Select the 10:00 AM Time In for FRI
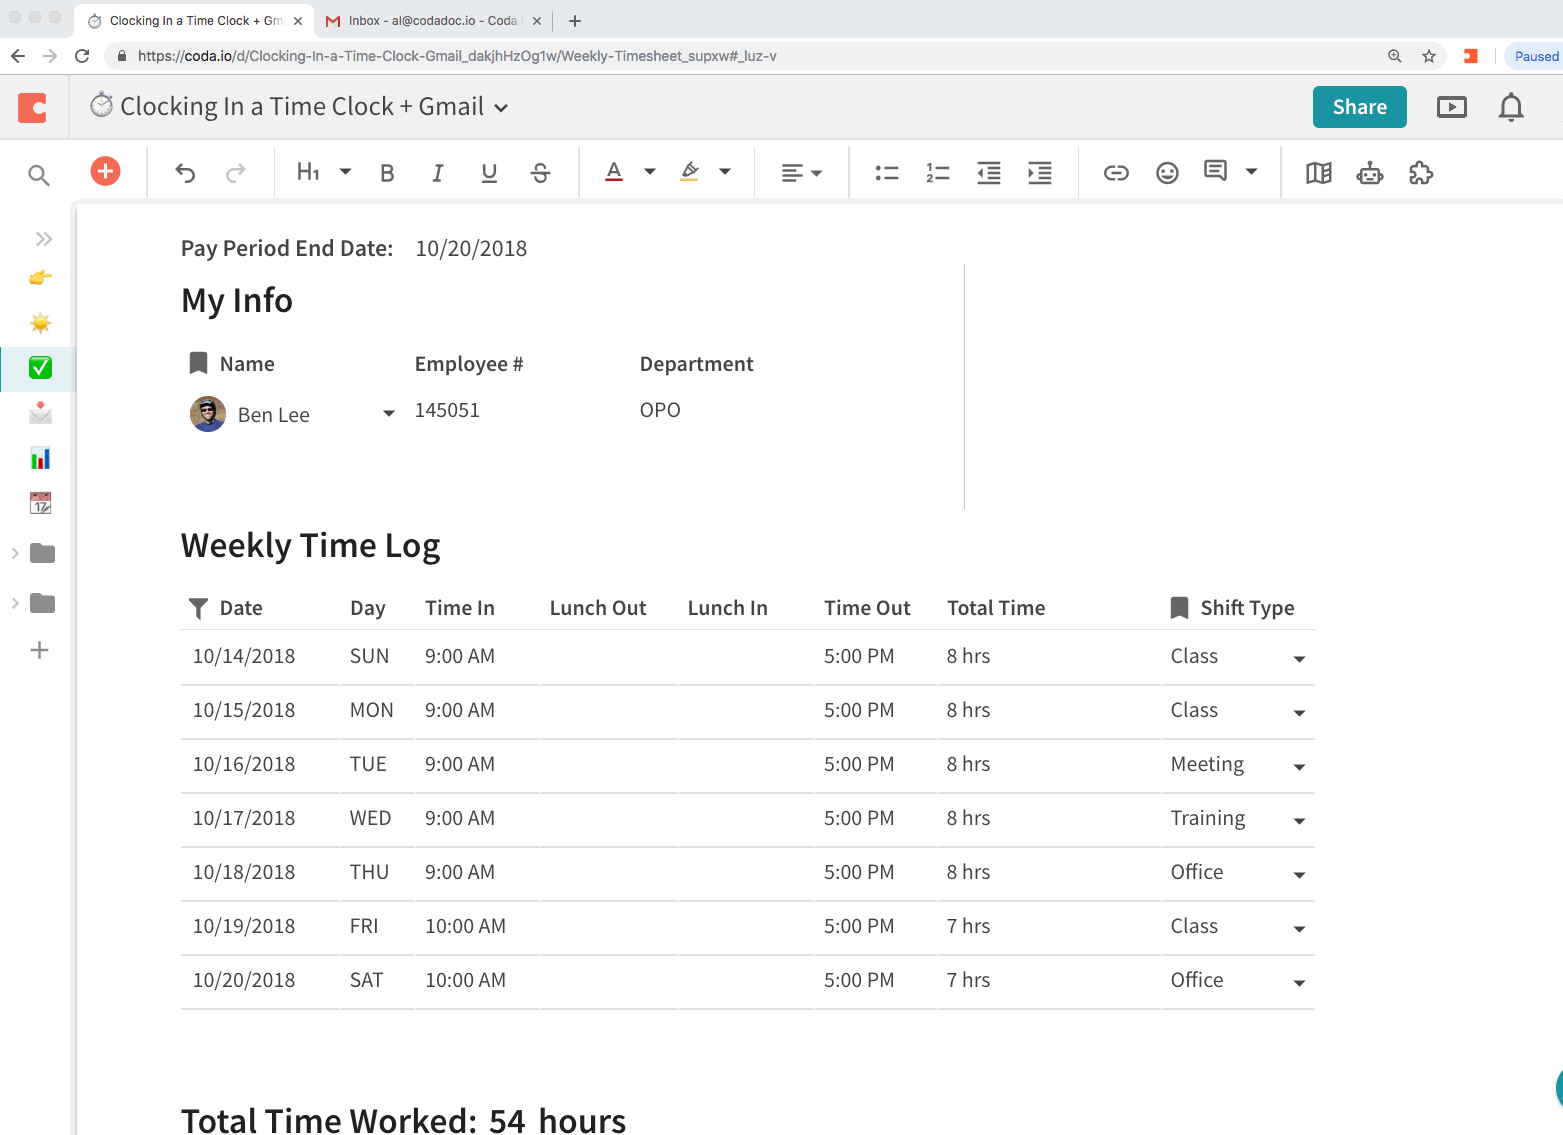Screen dimensions: 1563x1135 466,927
